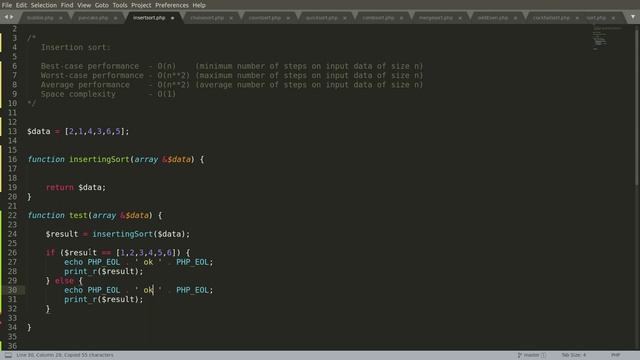640x360 pixels.
Task: Switch to the quicksort.php tab
Action: pos(322,18)
